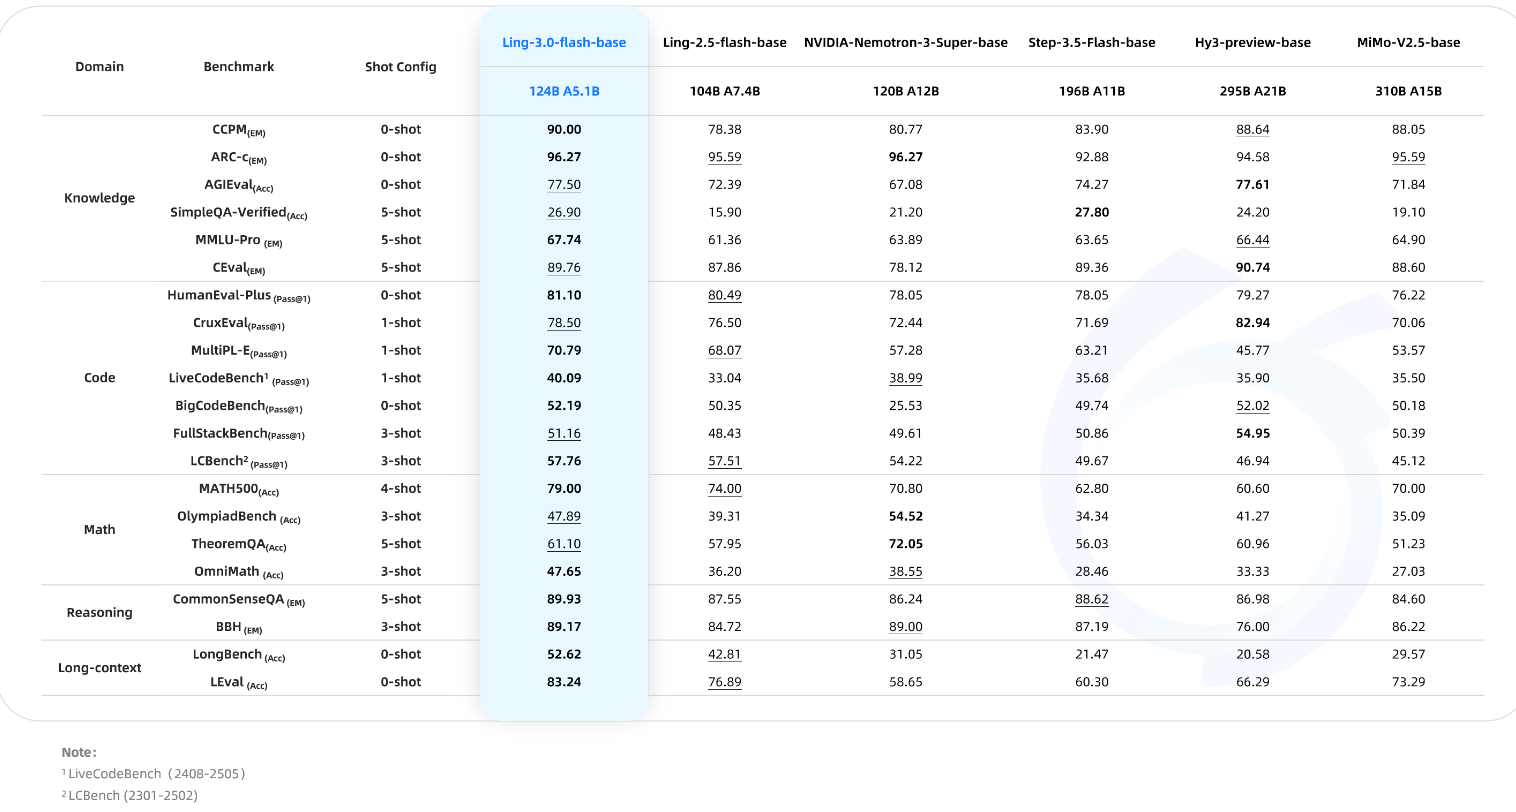The height and width of the screenshot is (812, 1516).
Task: Click the 5-shot config in the TheoremQA row
Action: pos(401,544)
